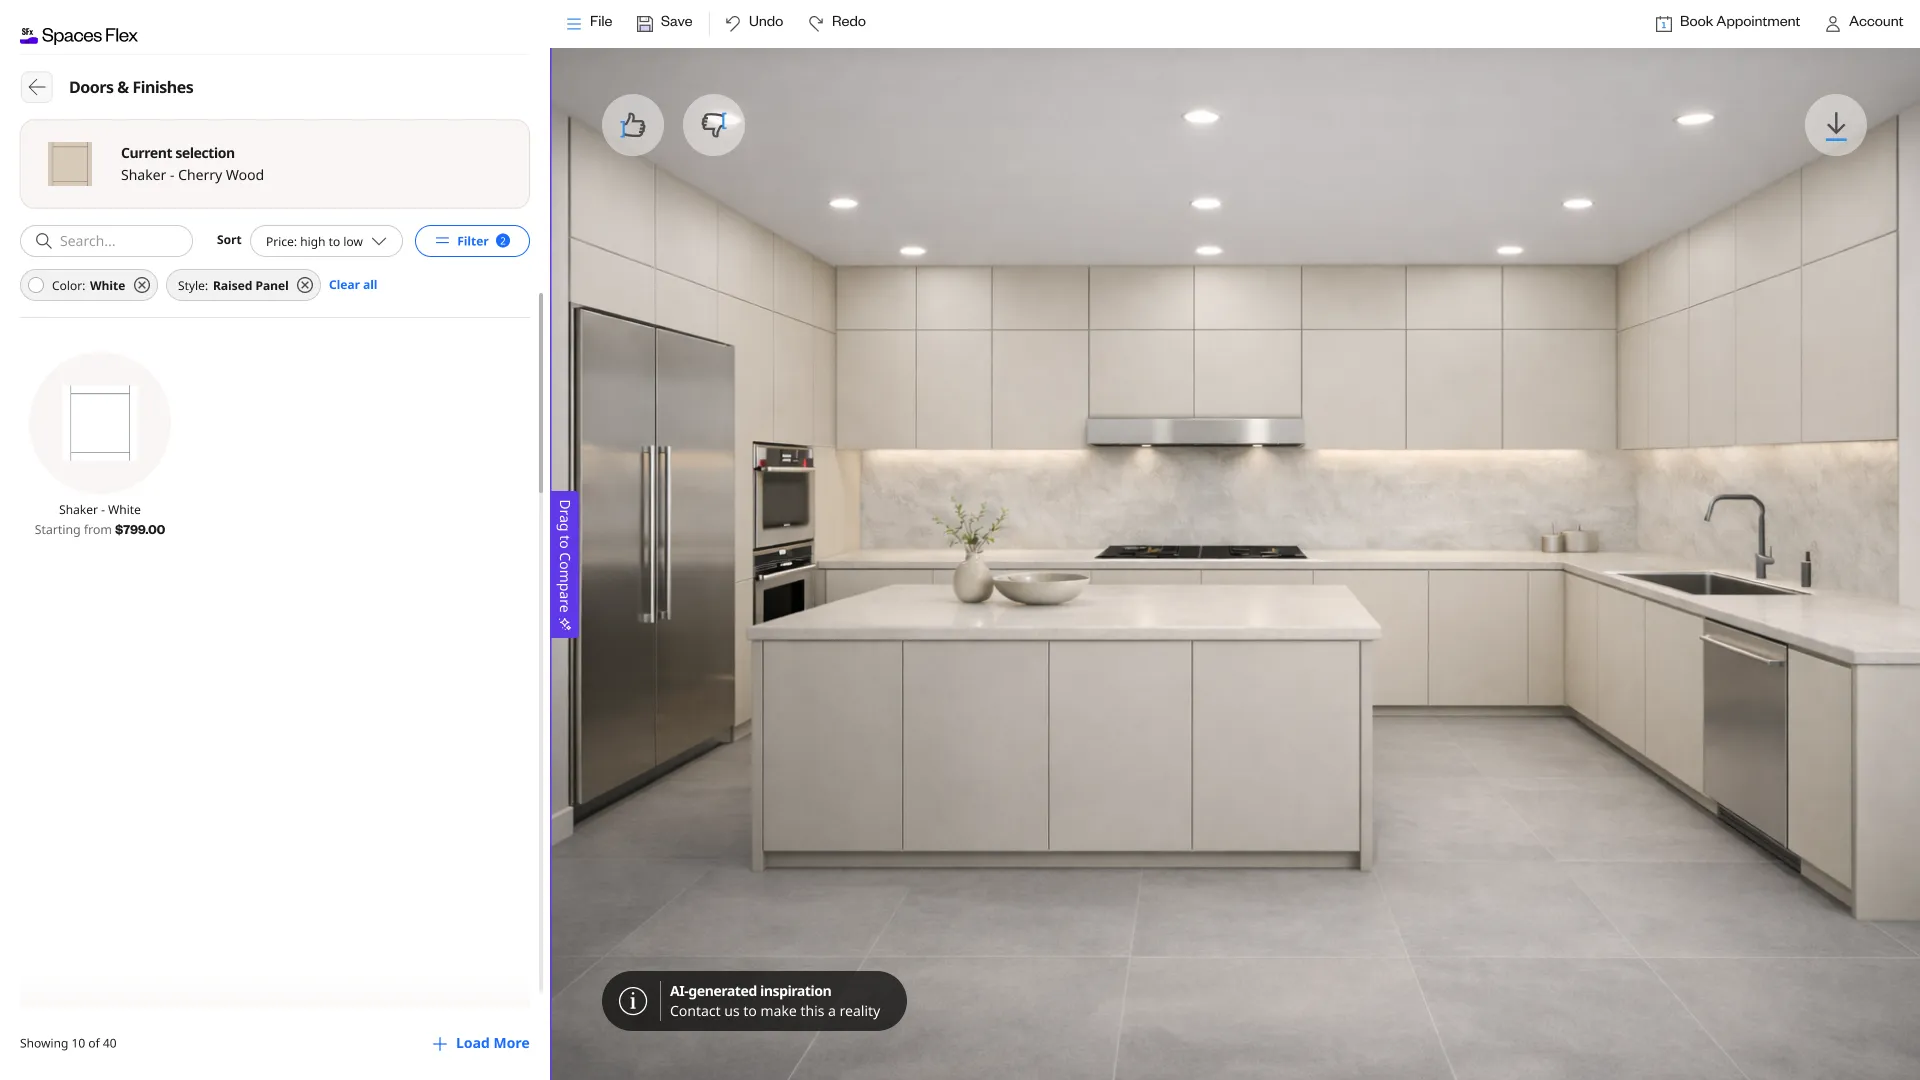Undo the last change

tap(754, 22)
